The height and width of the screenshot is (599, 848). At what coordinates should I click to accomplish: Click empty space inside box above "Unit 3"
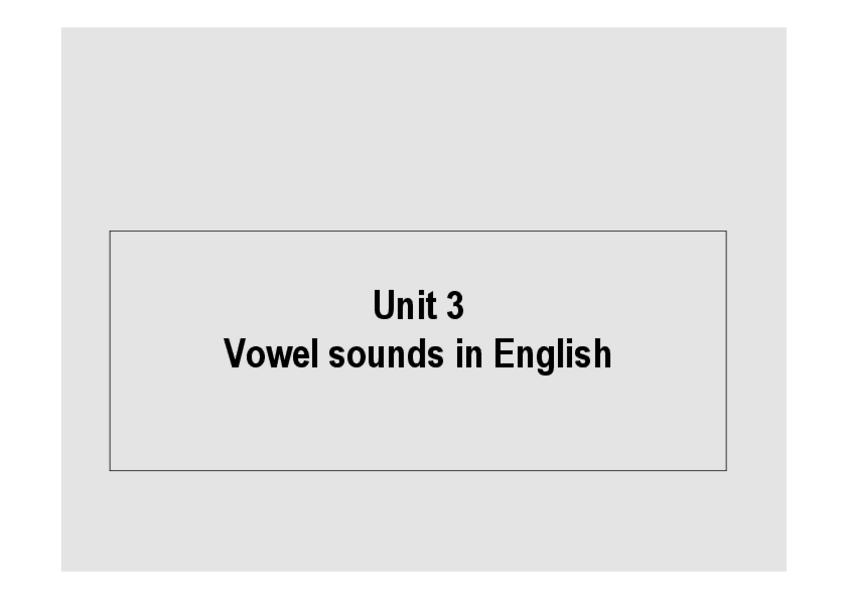[x=417, y=260]
